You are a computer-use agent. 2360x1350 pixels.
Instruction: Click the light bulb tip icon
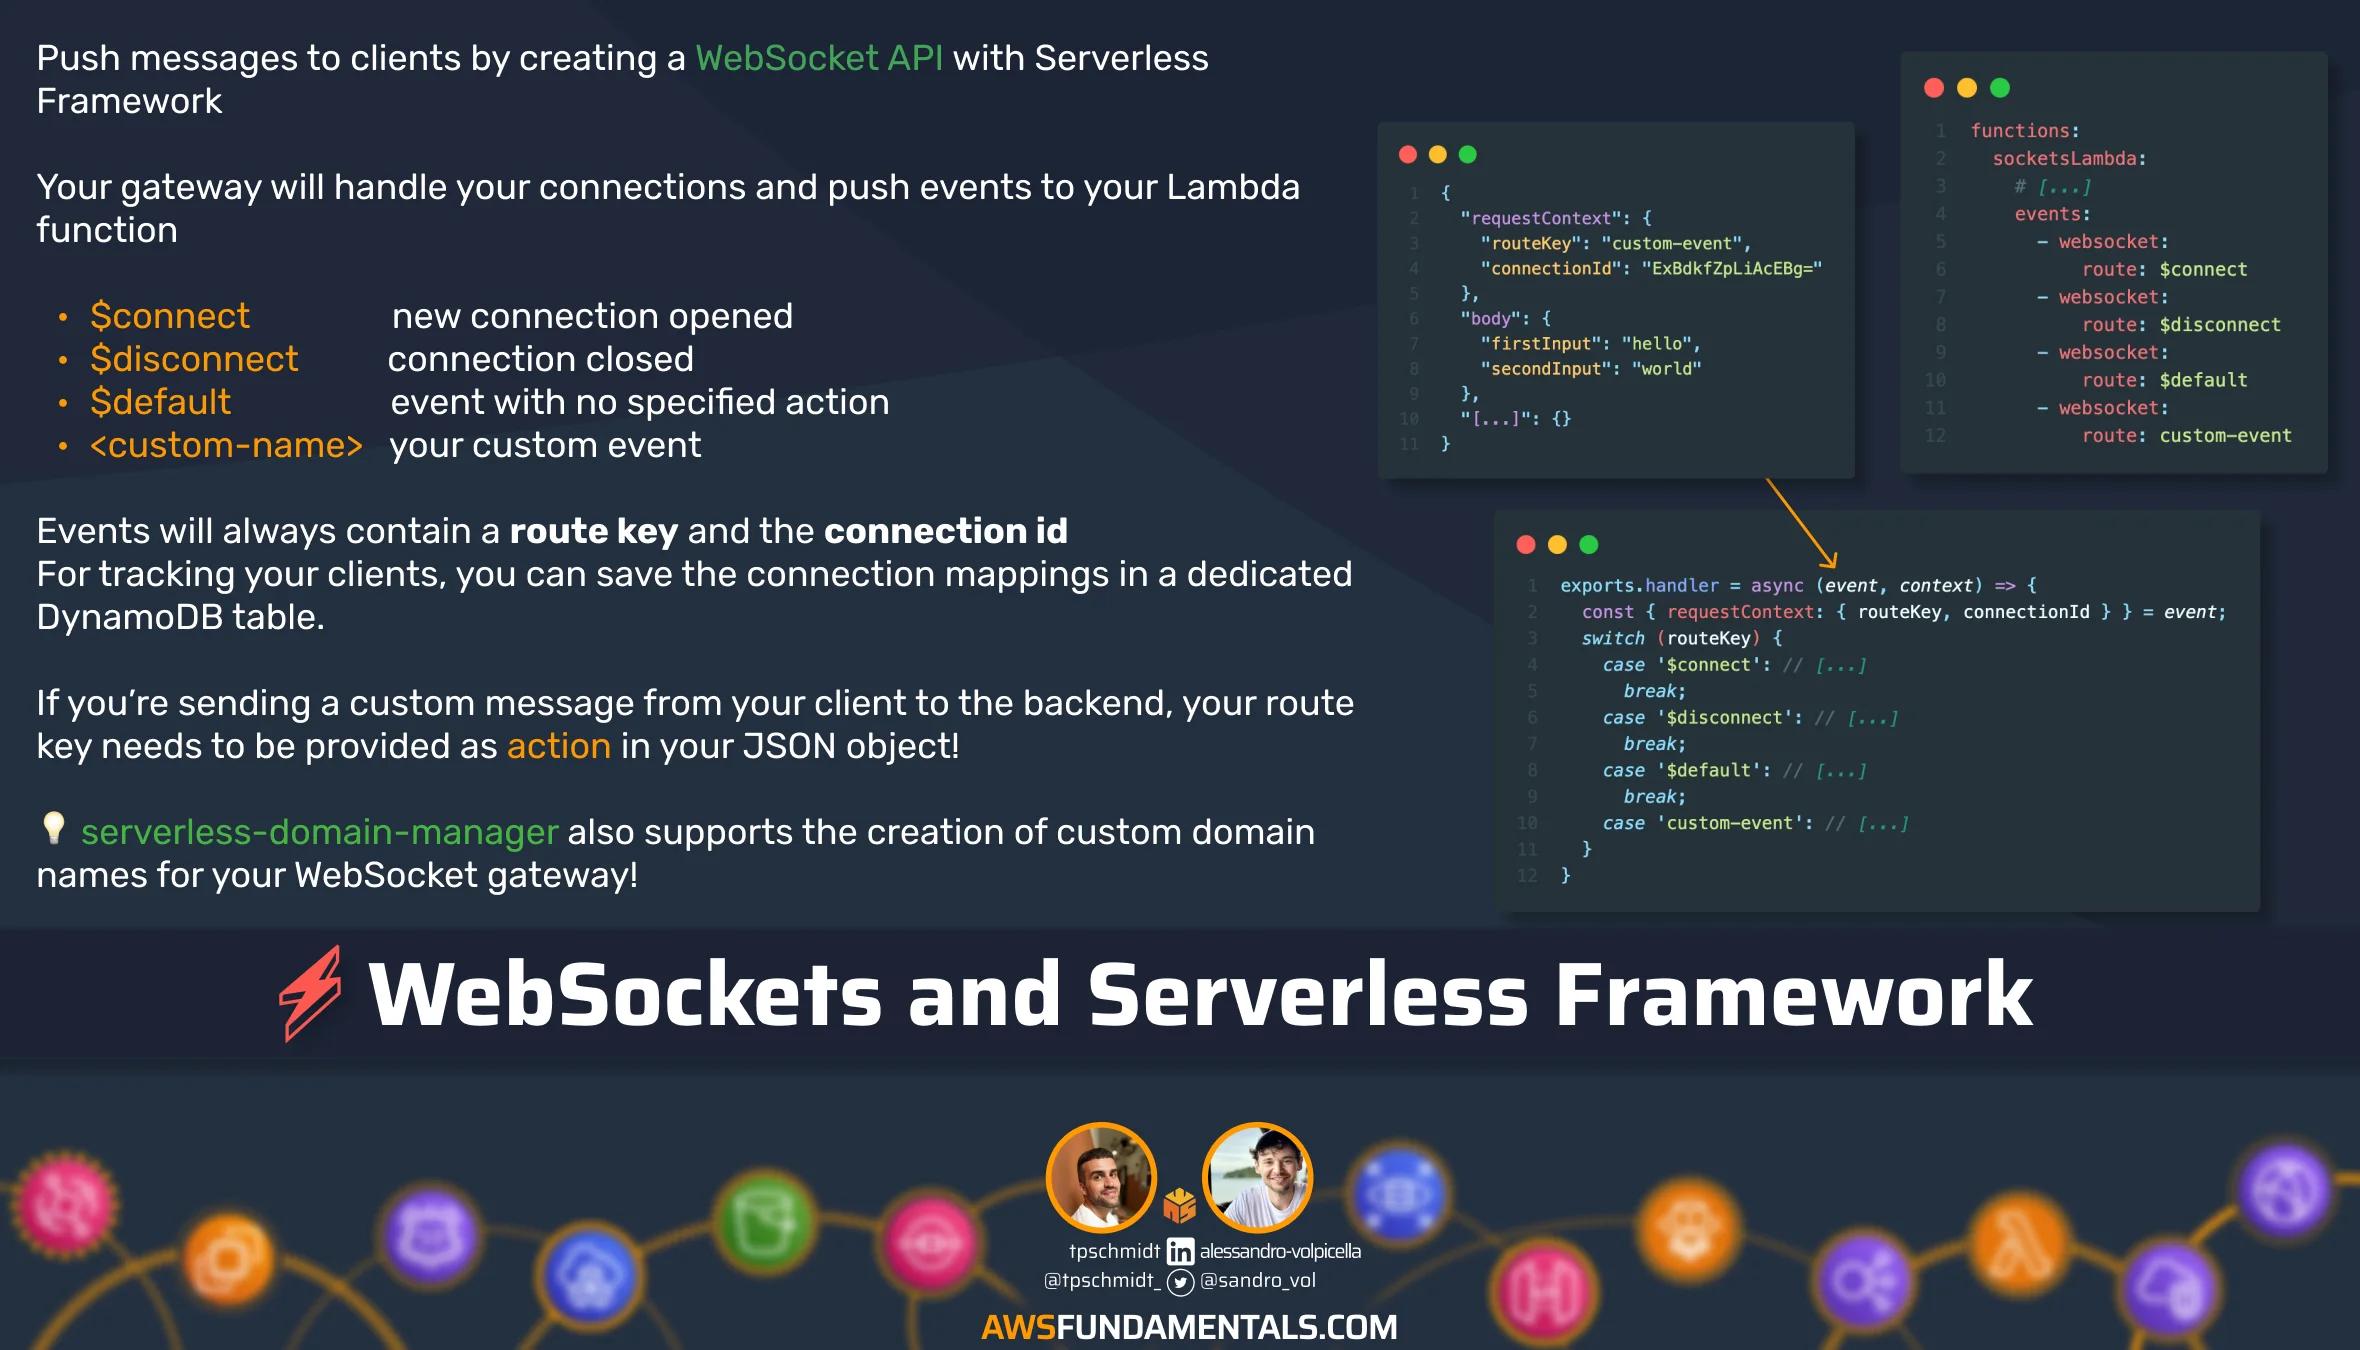53,828
